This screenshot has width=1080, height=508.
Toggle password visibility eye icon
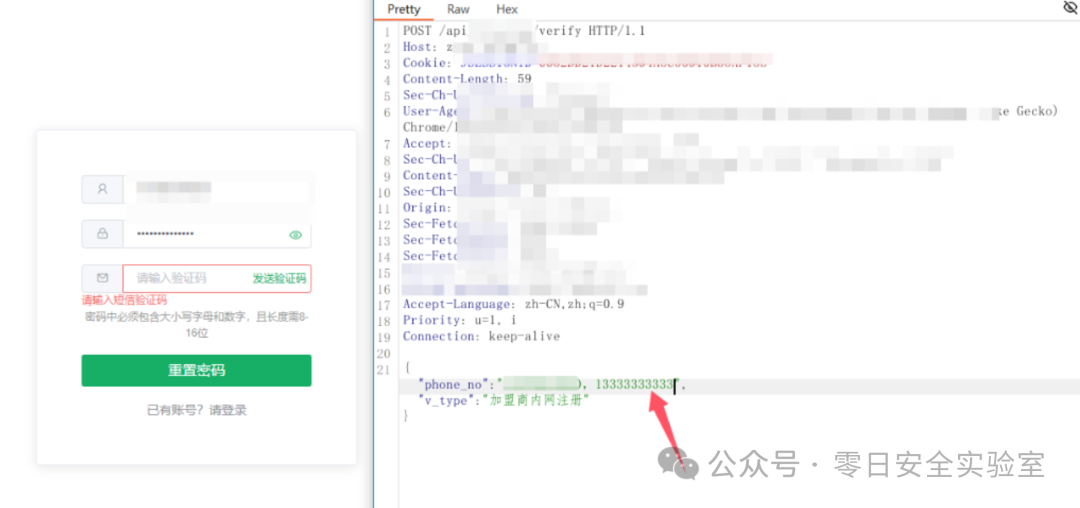[295, 235]
